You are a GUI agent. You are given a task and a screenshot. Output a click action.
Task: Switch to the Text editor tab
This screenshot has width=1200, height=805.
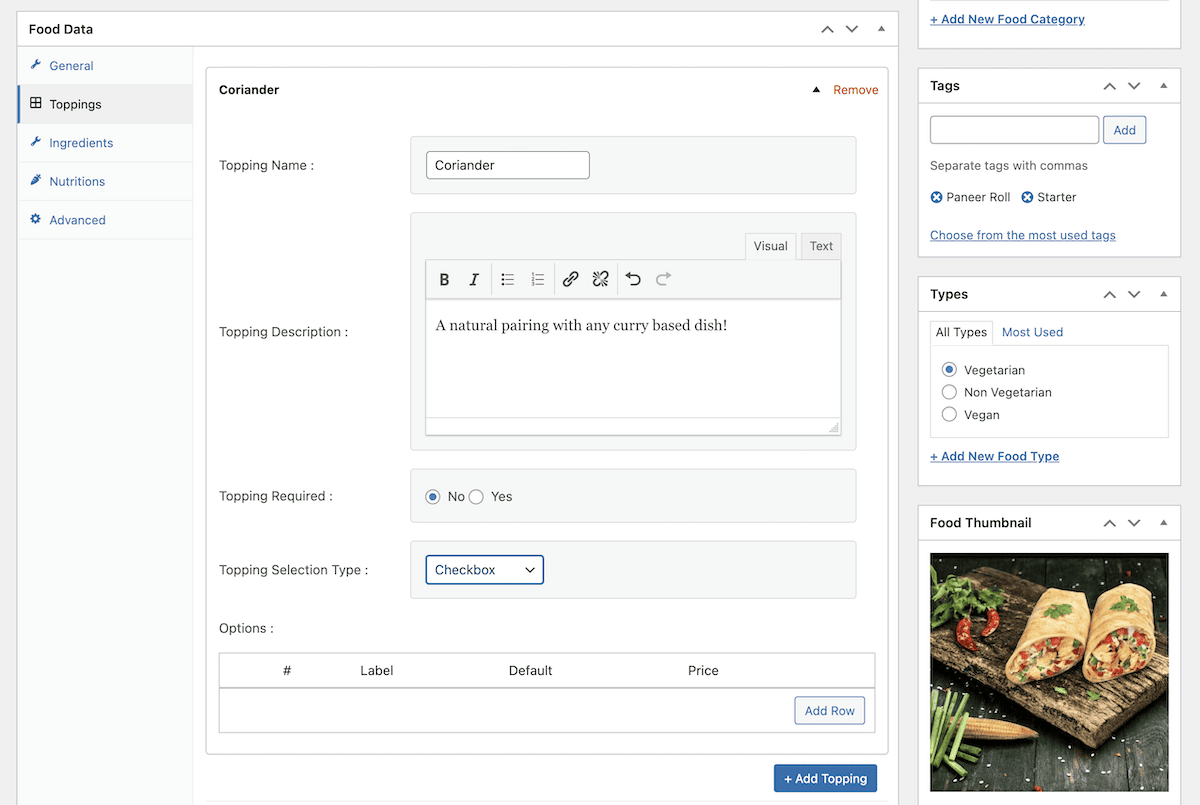coord(821,246)
